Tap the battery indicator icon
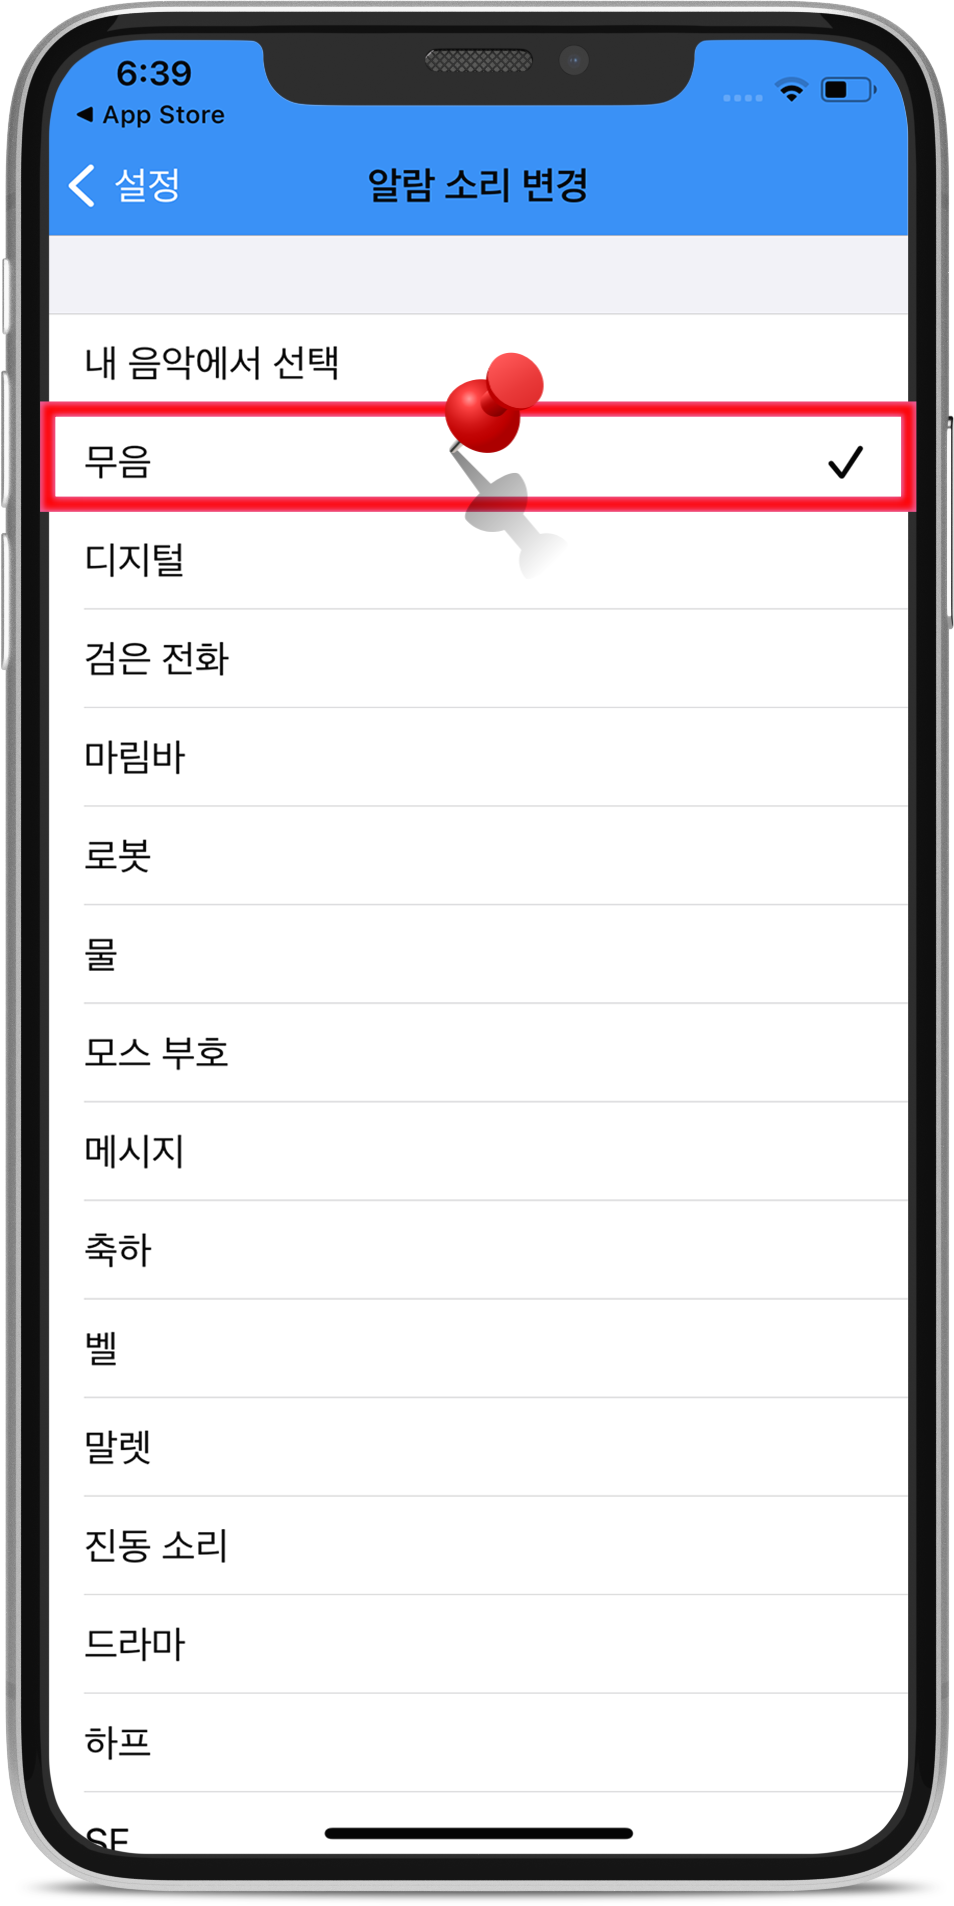This screenshot has height=1906, width=954. pos(848,90)
